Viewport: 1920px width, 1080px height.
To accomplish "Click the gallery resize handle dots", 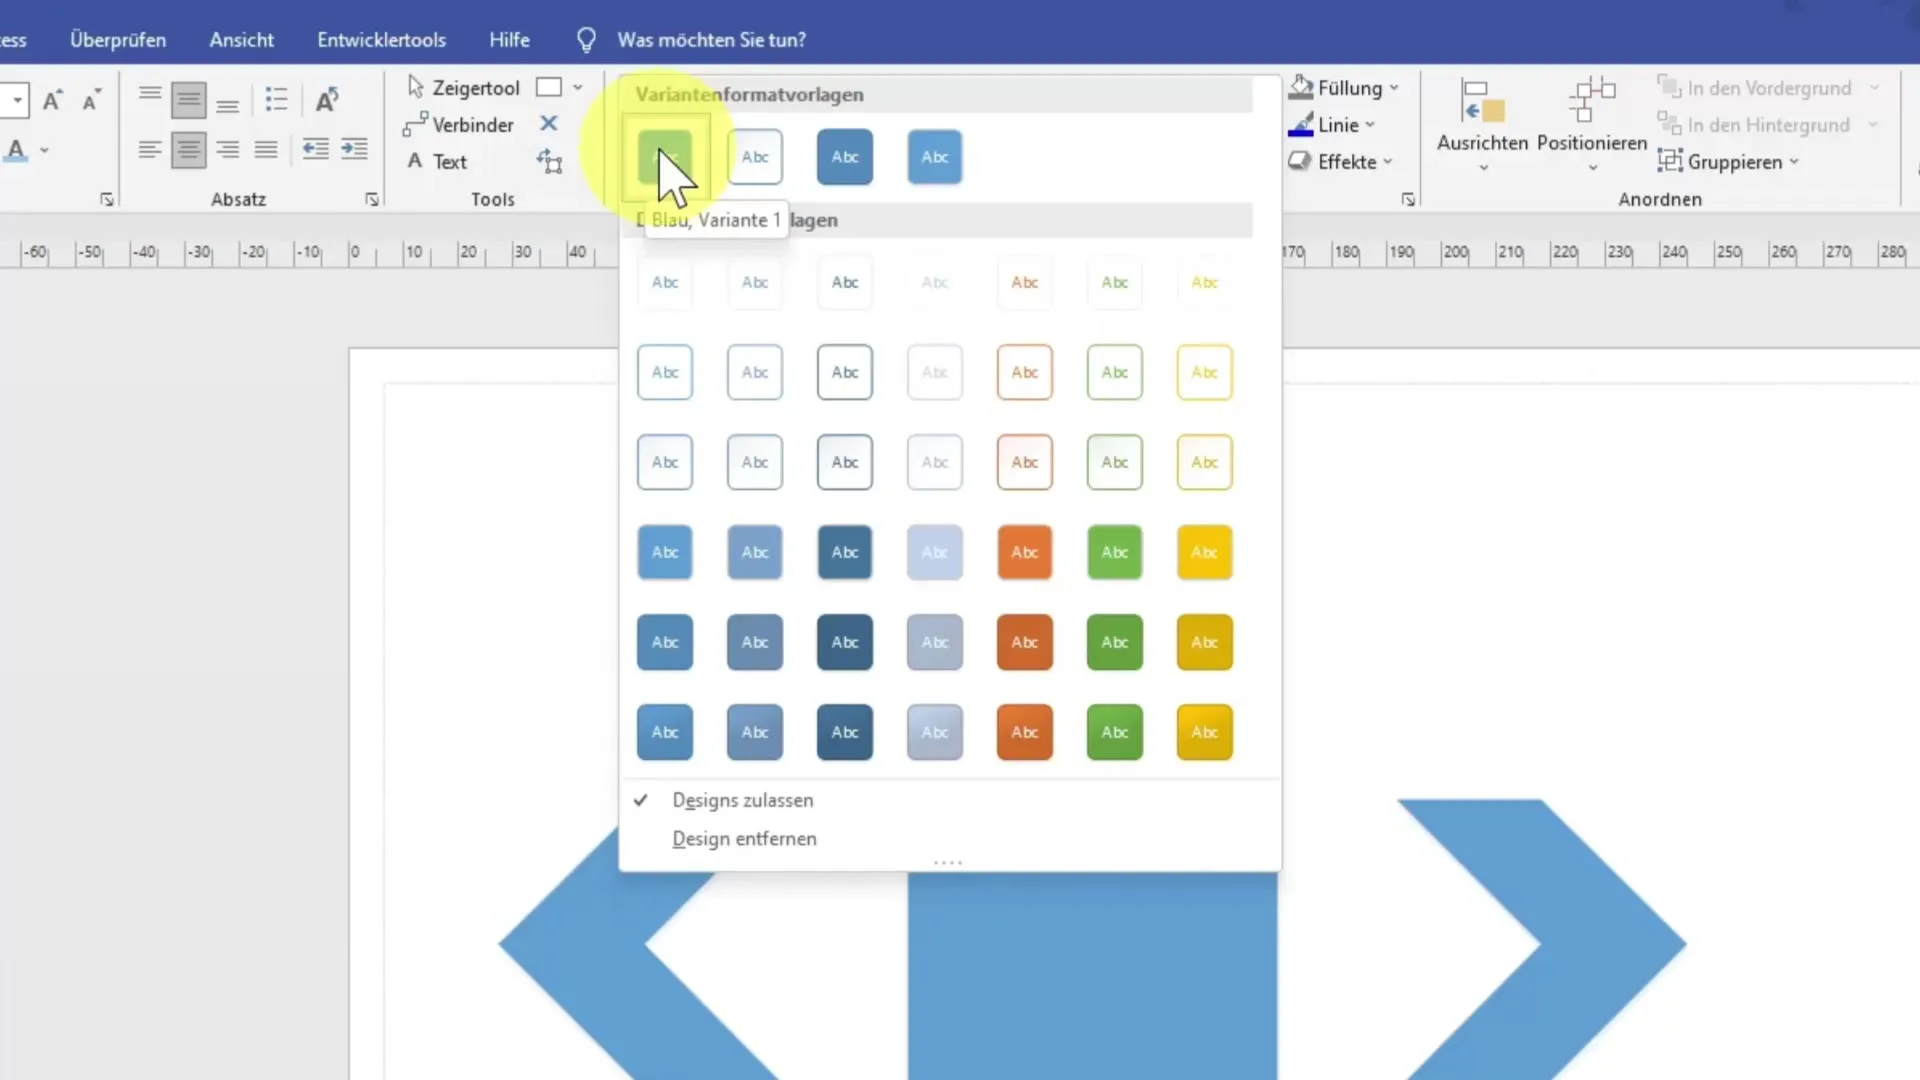I will (948, 862).
